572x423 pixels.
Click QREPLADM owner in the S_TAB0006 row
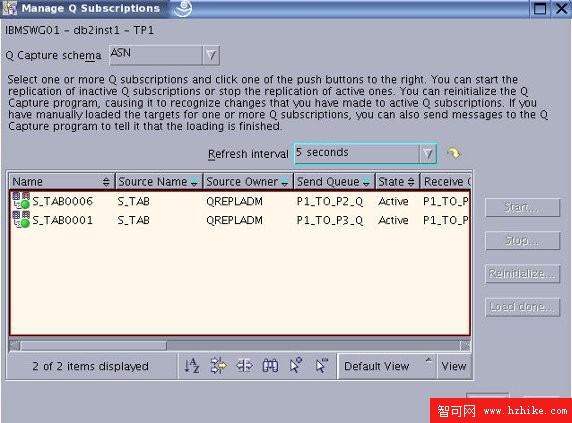click(x=234, y=201)
